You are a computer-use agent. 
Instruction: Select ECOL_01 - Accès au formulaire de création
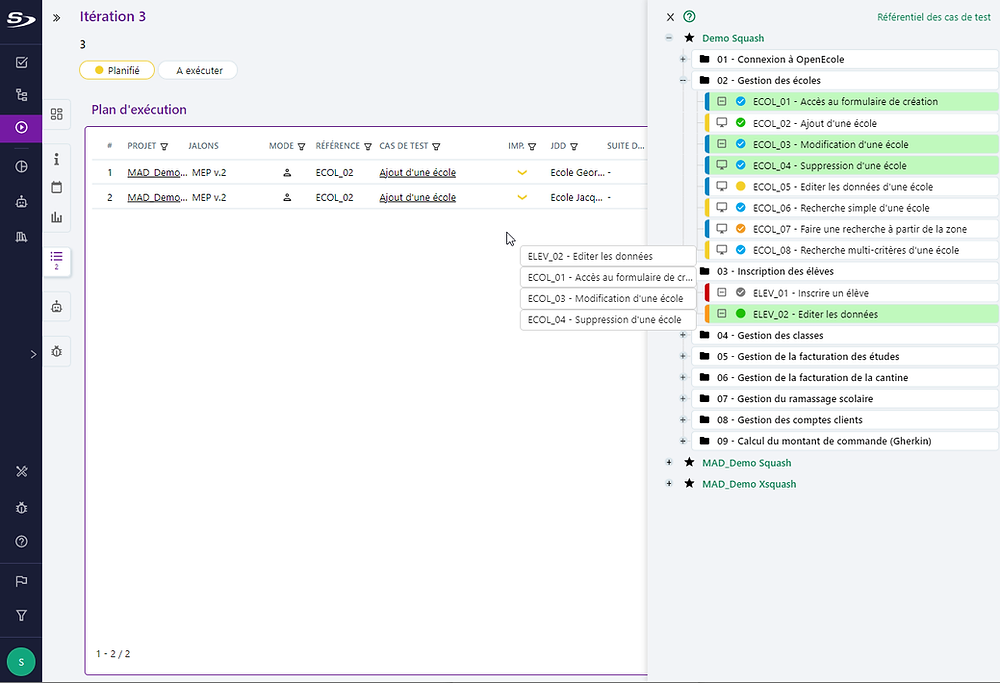click(851, 101)
